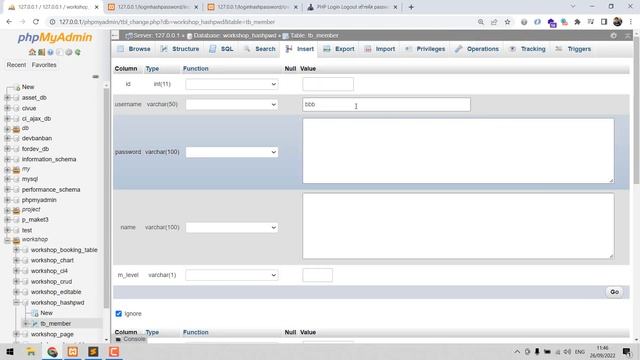This screenshot has width=640, height=360.
Task: Open the Privileges tab
Action: point(426,49)
